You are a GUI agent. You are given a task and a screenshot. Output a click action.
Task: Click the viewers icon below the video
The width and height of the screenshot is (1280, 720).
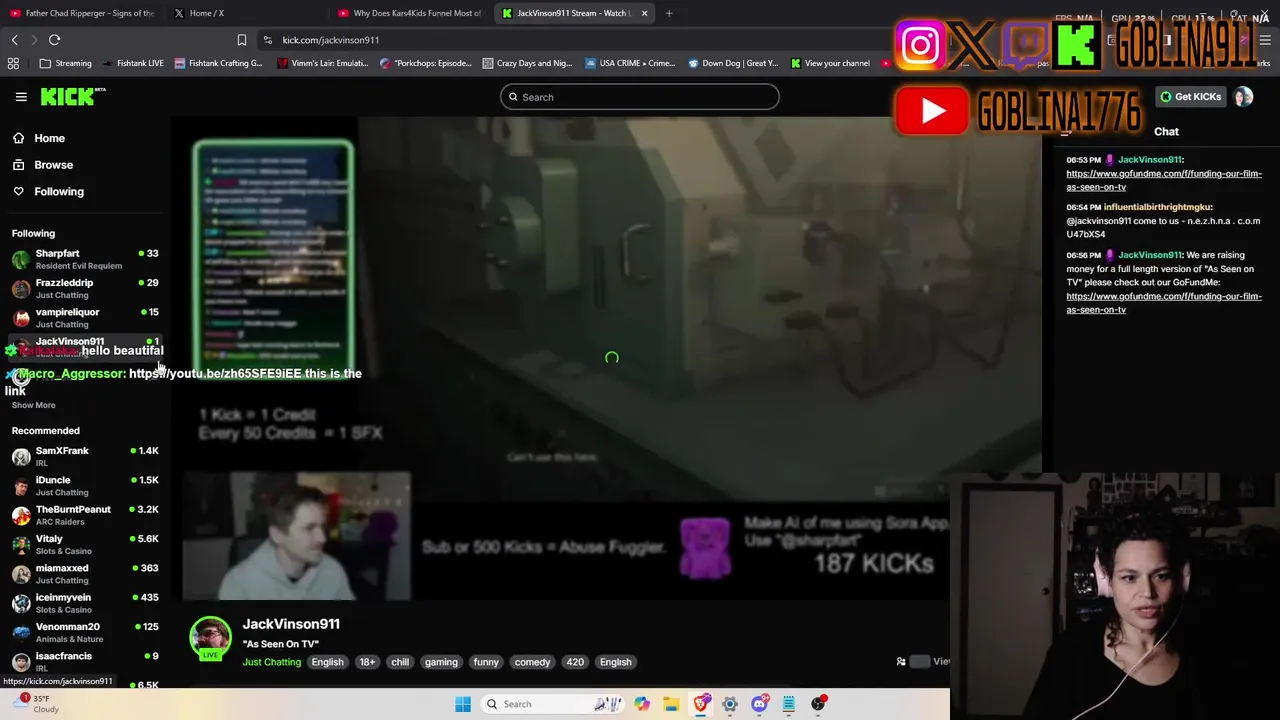tap(901, 661)
